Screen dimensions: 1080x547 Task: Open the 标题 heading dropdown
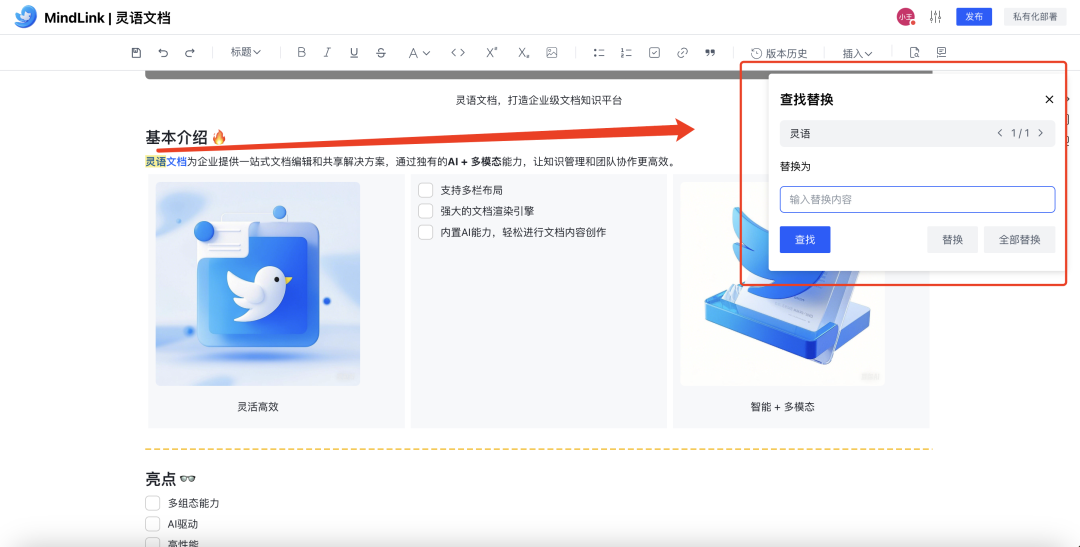pos(246,52)
